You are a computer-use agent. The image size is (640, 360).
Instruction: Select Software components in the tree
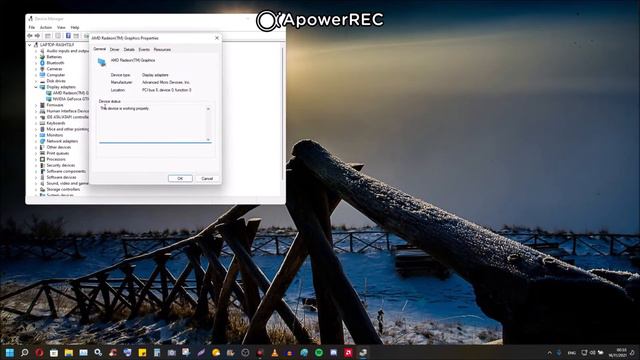pyautogui.click(x=66, y=171)
